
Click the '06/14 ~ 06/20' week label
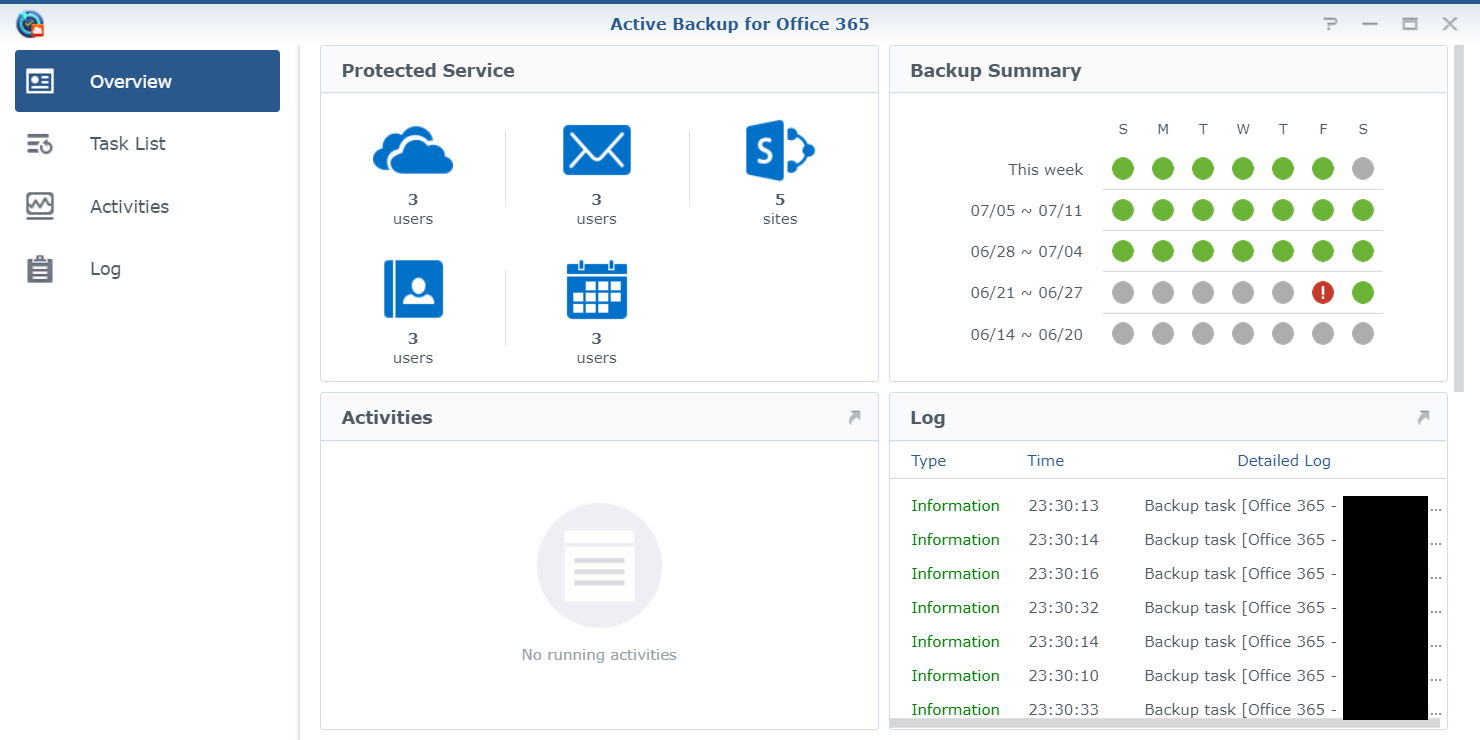1027,334
